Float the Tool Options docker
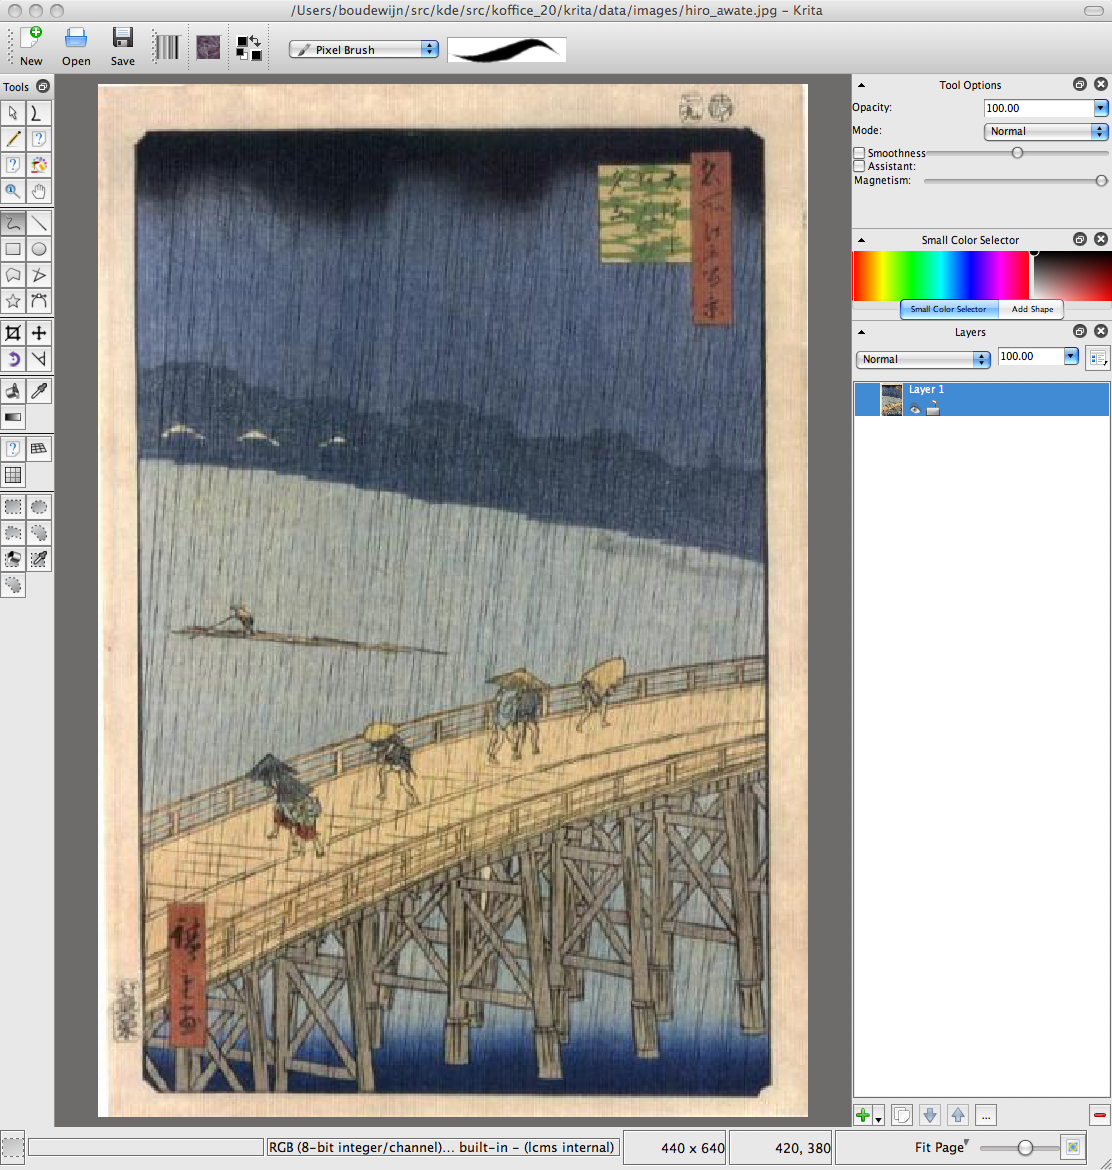Image resolution: width=1112 pixels, height=1170 pixels. pyautogui.click(x=1080, y=84)
